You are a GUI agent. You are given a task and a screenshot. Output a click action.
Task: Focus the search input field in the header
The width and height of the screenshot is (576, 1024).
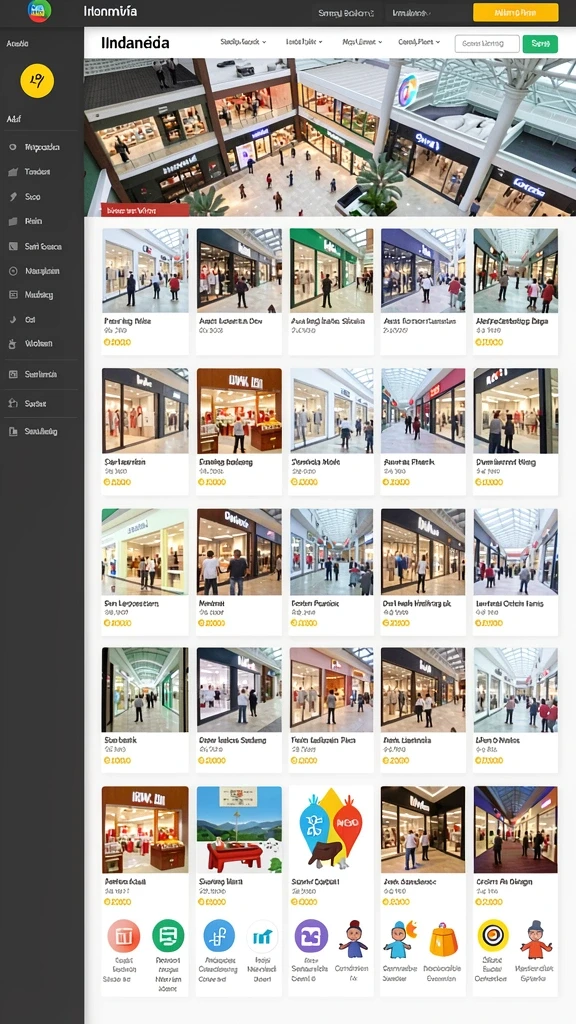[487, 44]
